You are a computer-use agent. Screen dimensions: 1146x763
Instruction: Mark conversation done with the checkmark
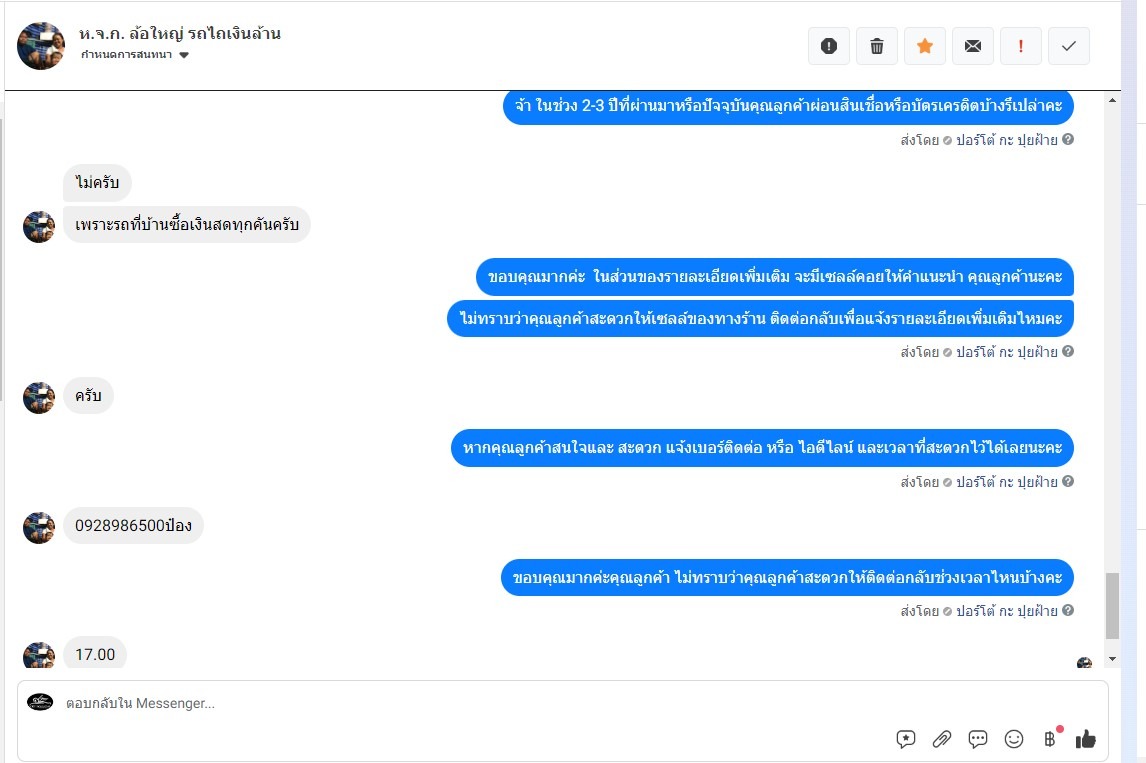point(1069,46)
